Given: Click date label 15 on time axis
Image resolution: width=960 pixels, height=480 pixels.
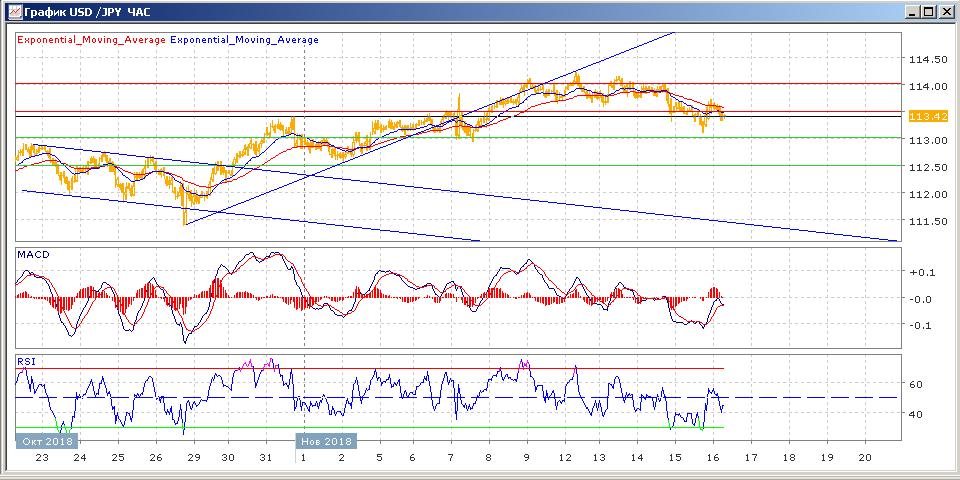Looking at the screenshot, I should tap(675, 458).
